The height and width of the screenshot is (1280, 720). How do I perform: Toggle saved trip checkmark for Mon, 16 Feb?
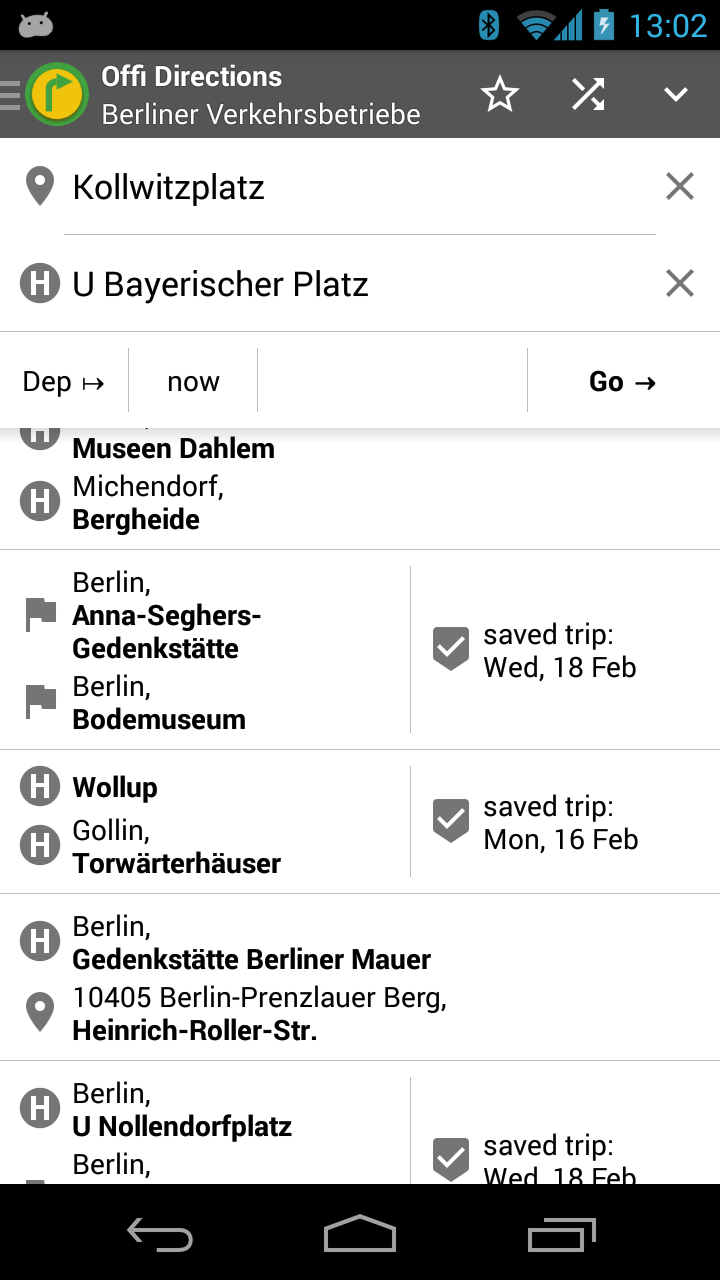point(450,821)
